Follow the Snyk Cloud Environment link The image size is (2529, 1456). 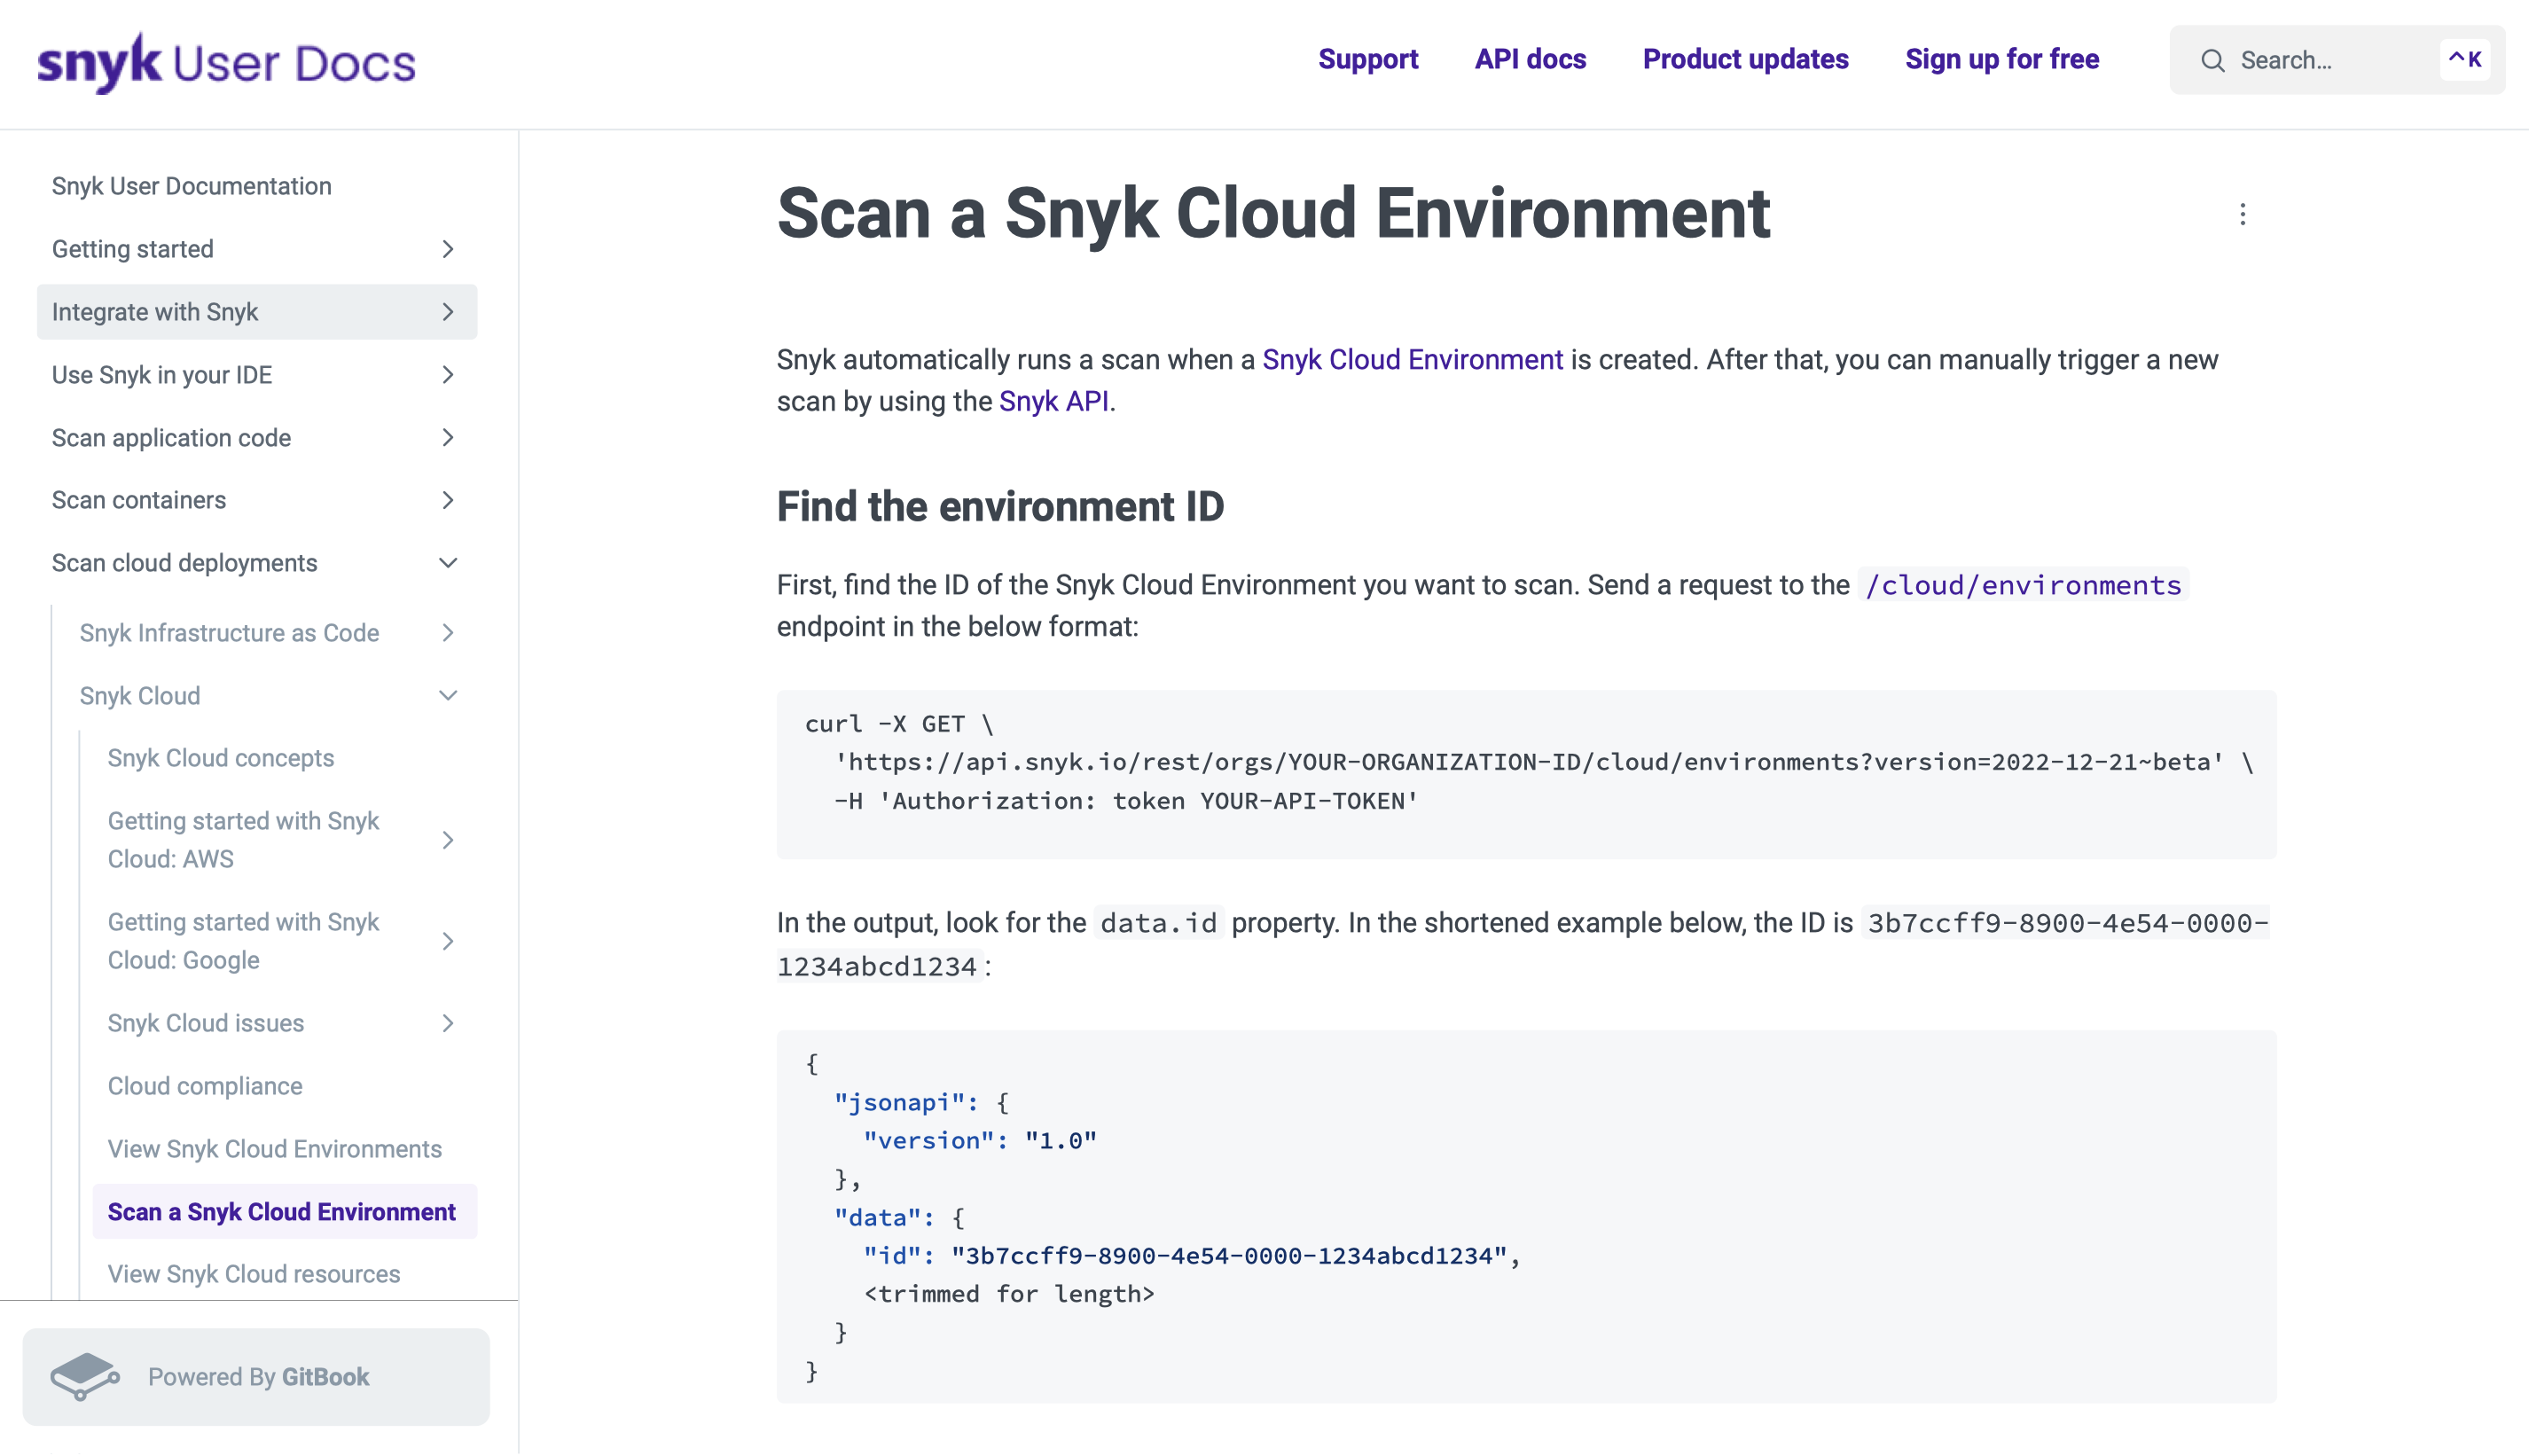(1412, 360)
